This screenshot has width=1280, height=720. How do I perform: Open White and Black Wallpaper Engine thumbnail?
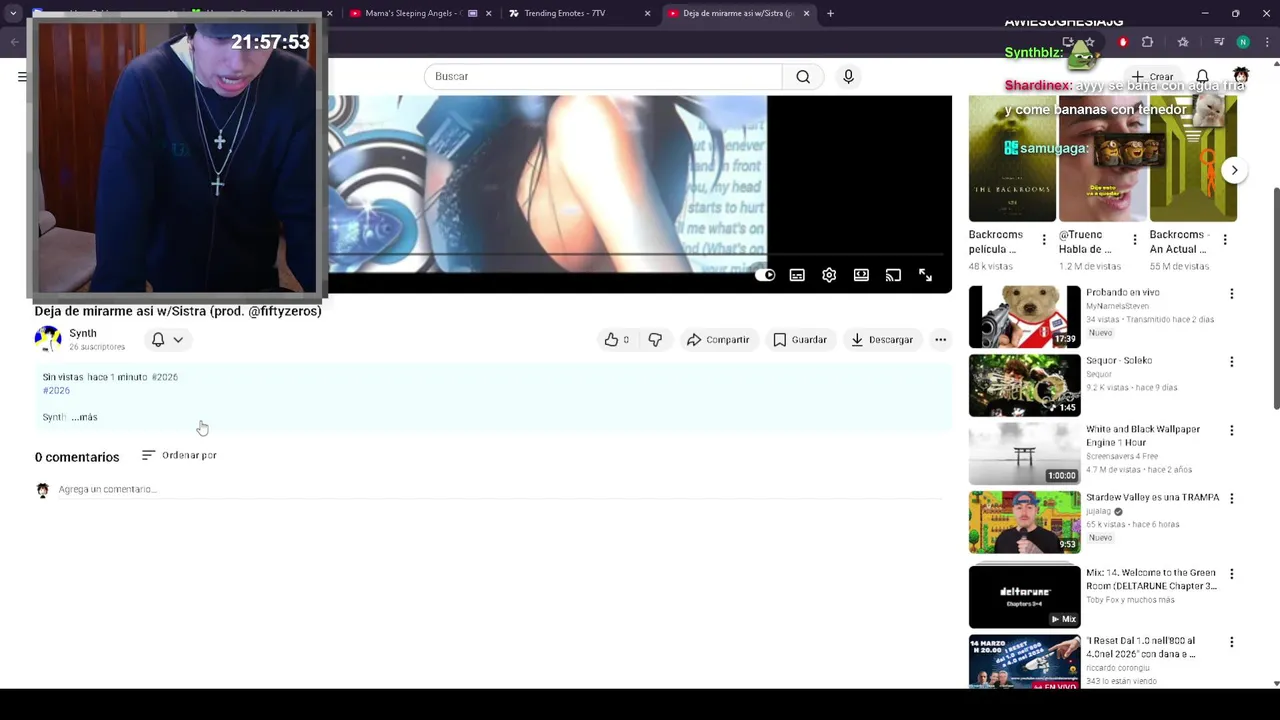(1024, 454)
